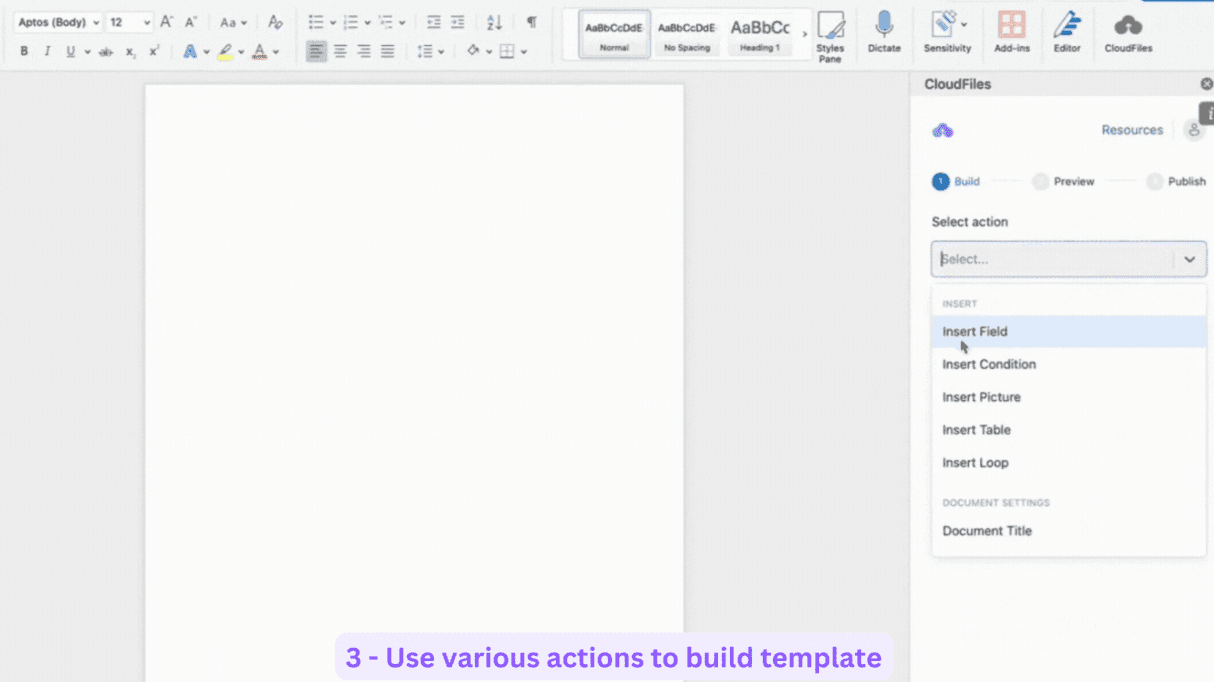Choose Insert Condition action
This screenshot has width=1214, height=682.
pos(1069,364)
